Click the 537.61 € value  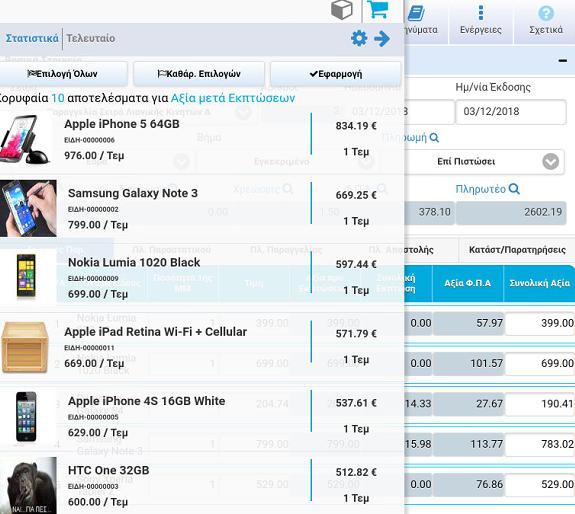pos(356,403)
